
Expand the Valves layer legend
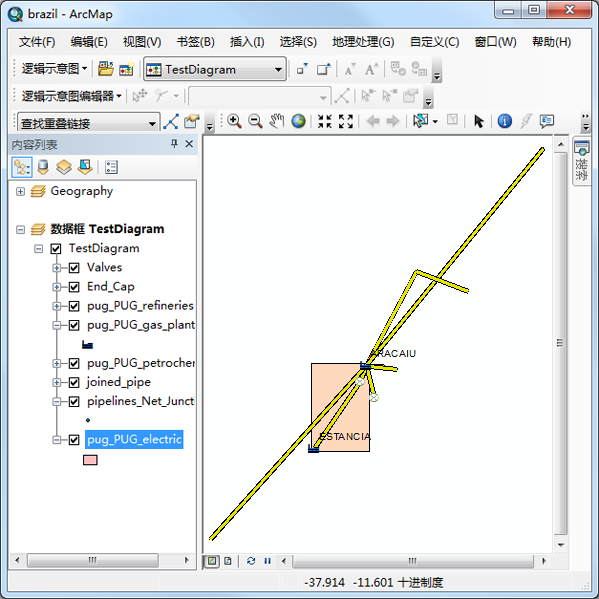(57, 268)
